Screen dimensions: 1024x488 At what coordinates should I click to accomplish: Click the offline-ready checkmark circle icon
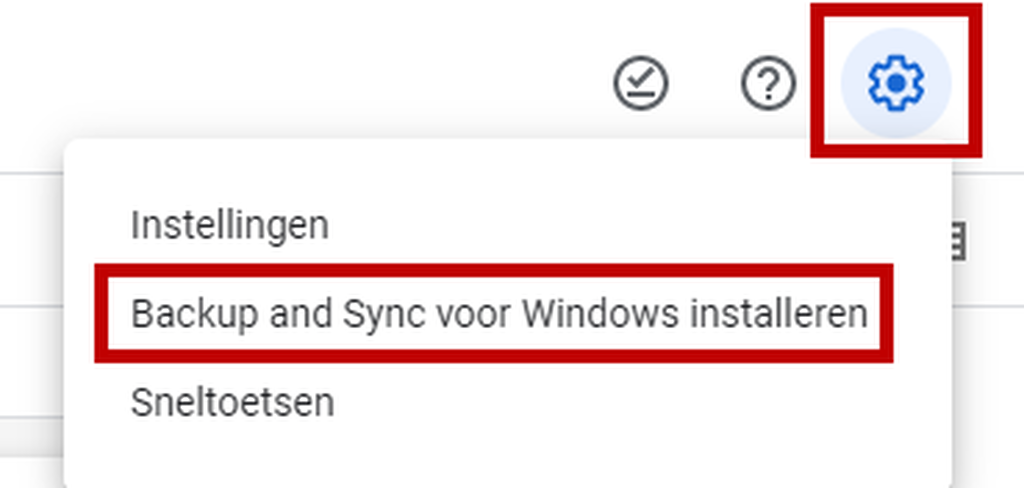click(x=640, y=83)
